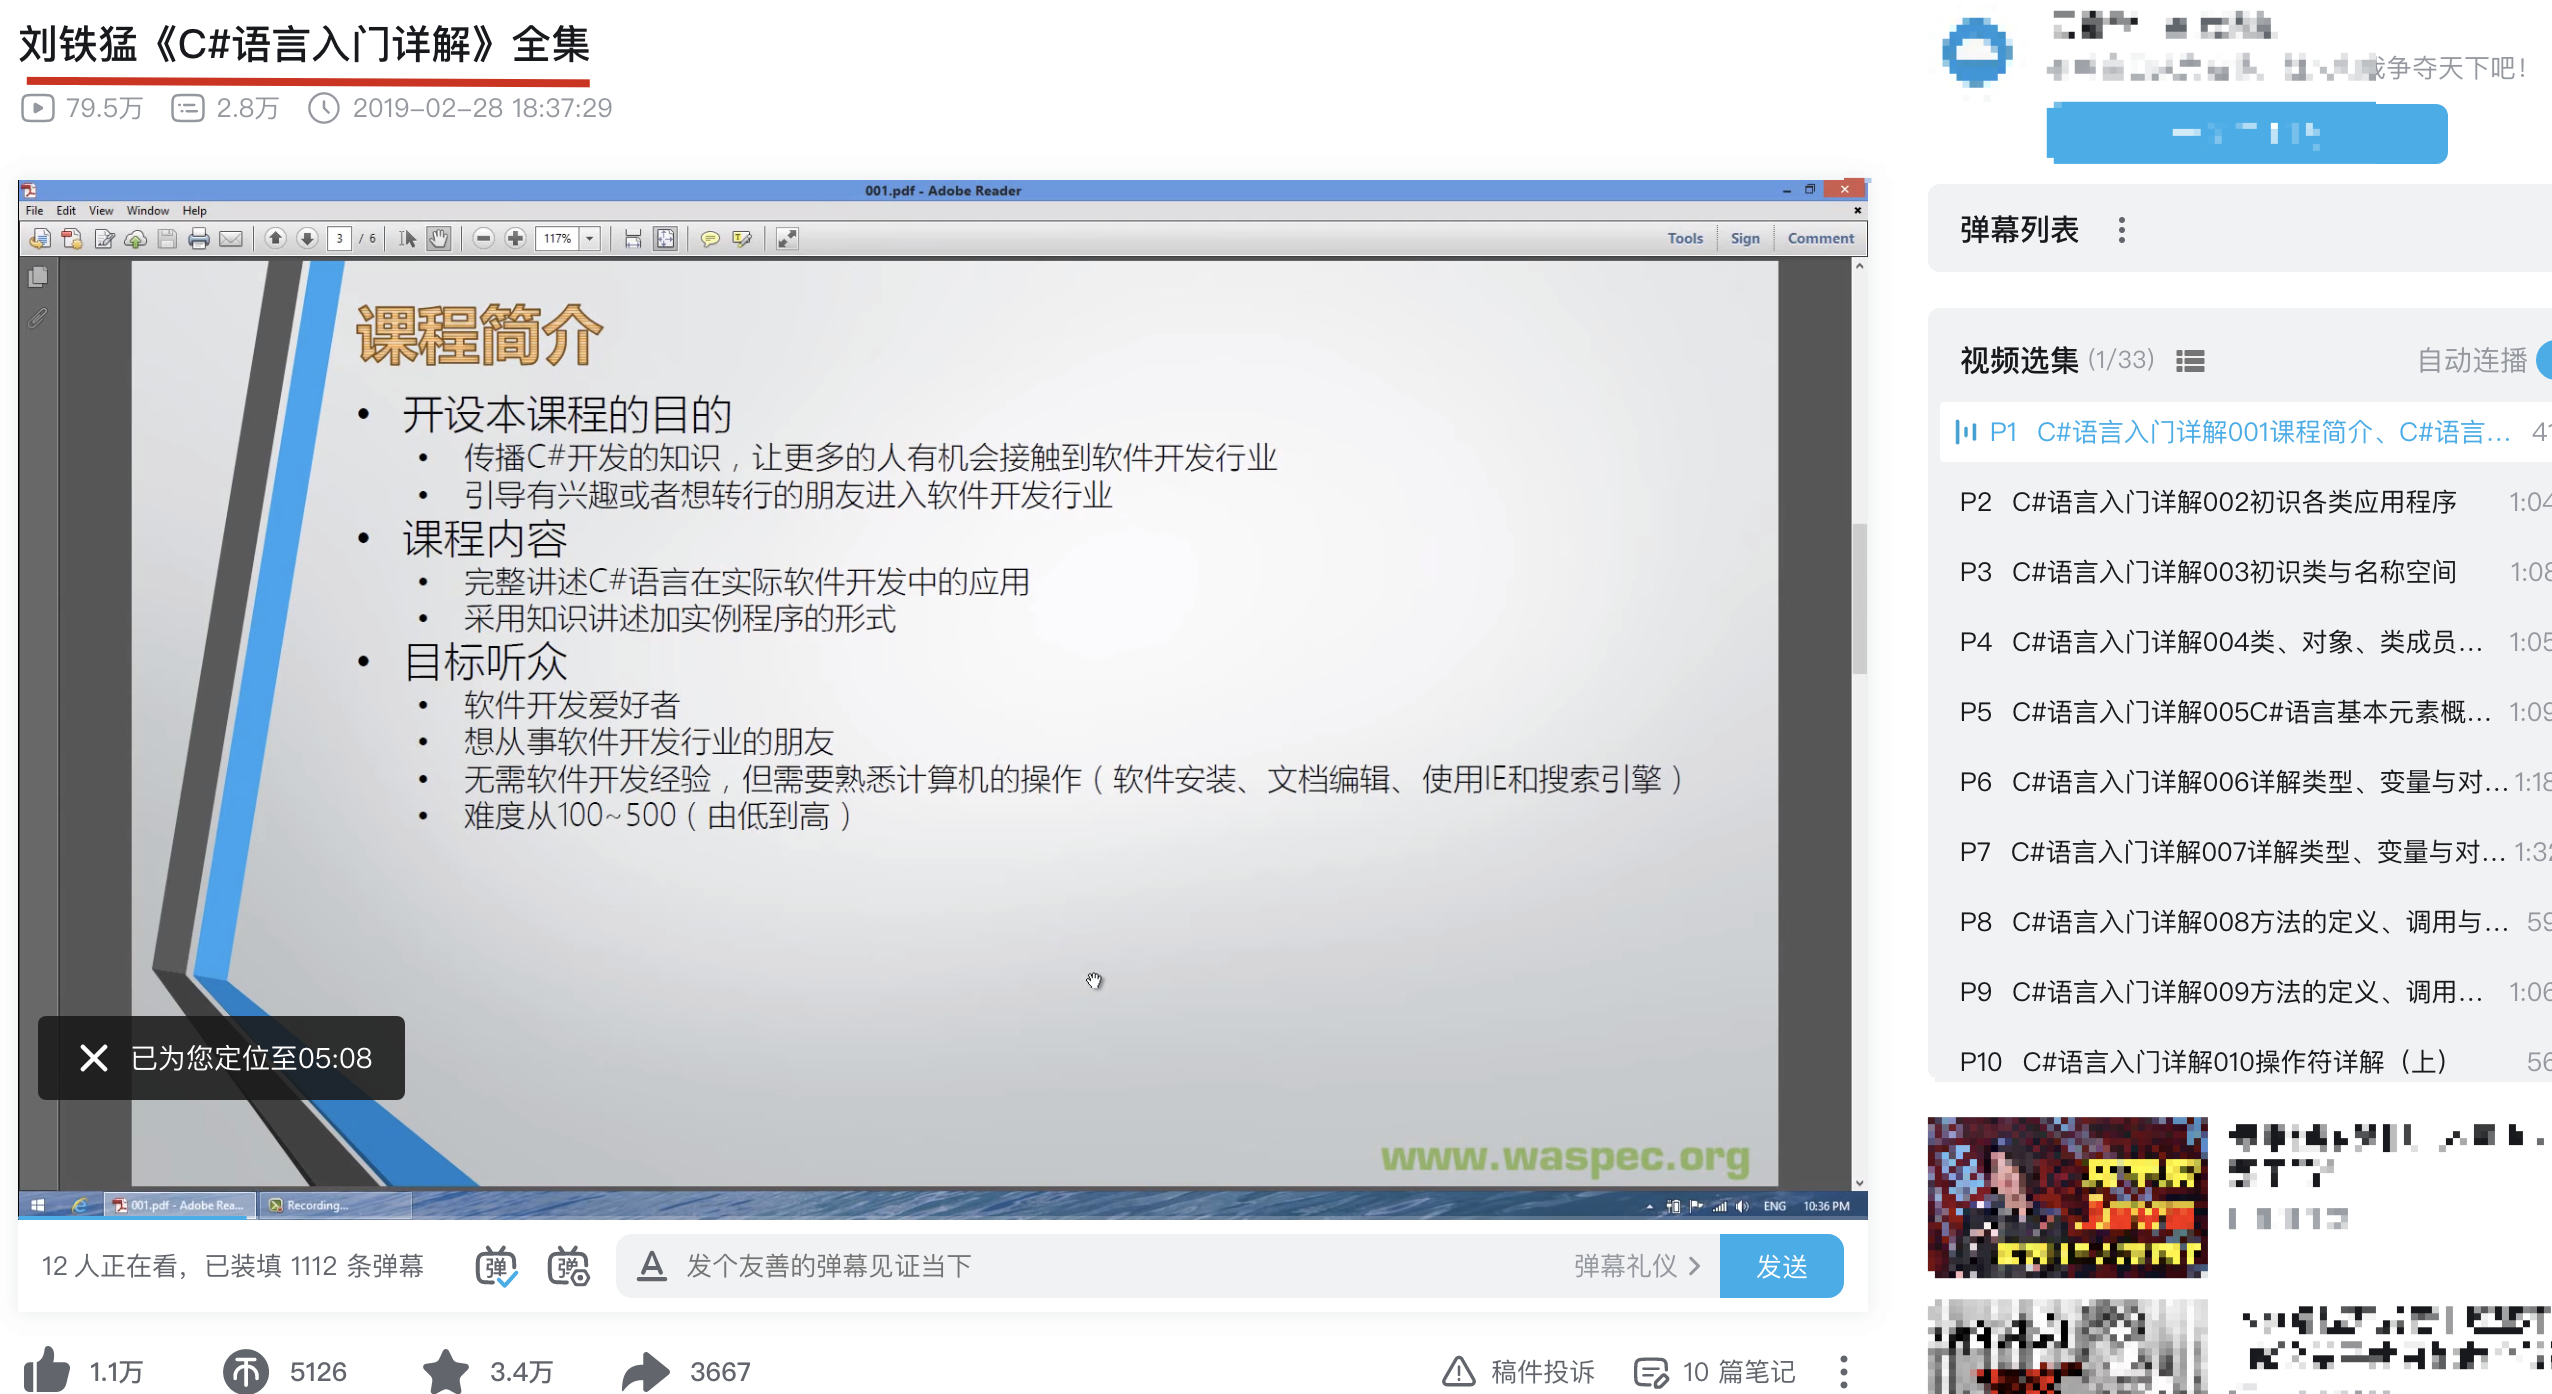Screen dimensions: 2552x1394
Task: Give a coin to the video
Action: tap(251, 1370)
